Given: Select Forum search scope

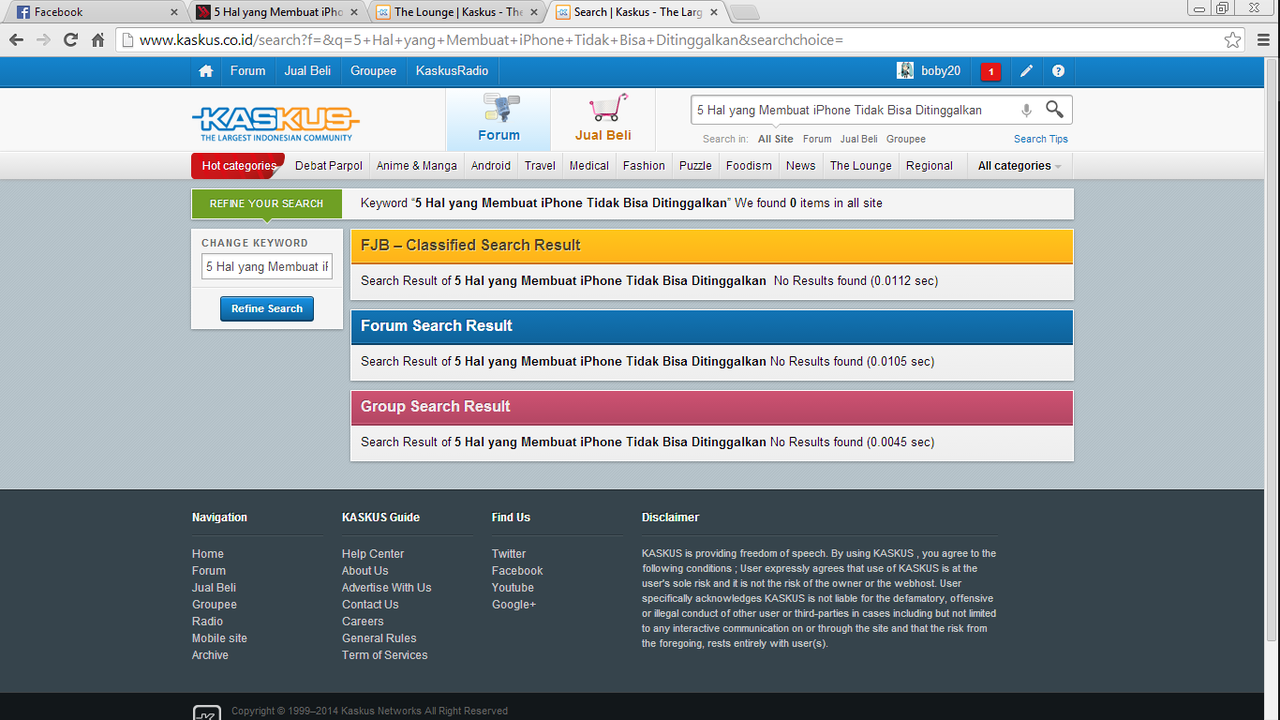Looking at the screenshot, I should tap(817, 139).
